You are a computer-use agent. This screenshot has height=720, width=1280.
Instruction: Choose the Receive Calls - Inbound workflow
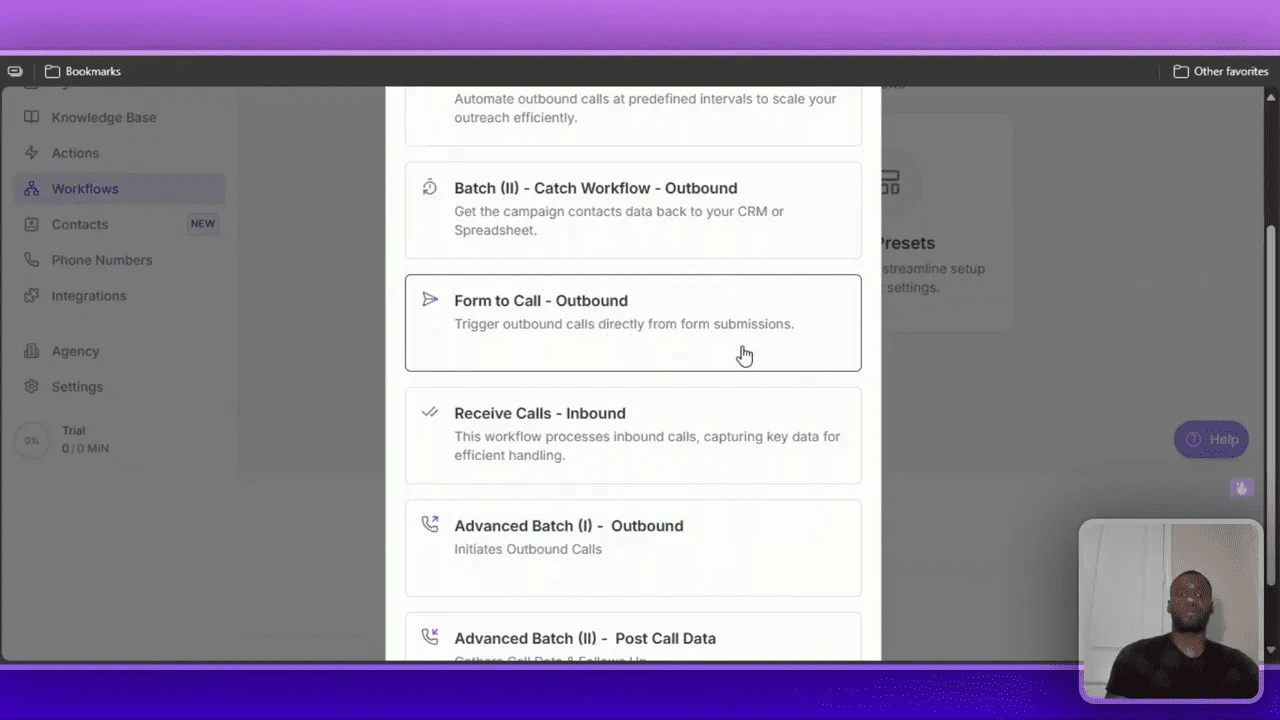coord(633,434)
